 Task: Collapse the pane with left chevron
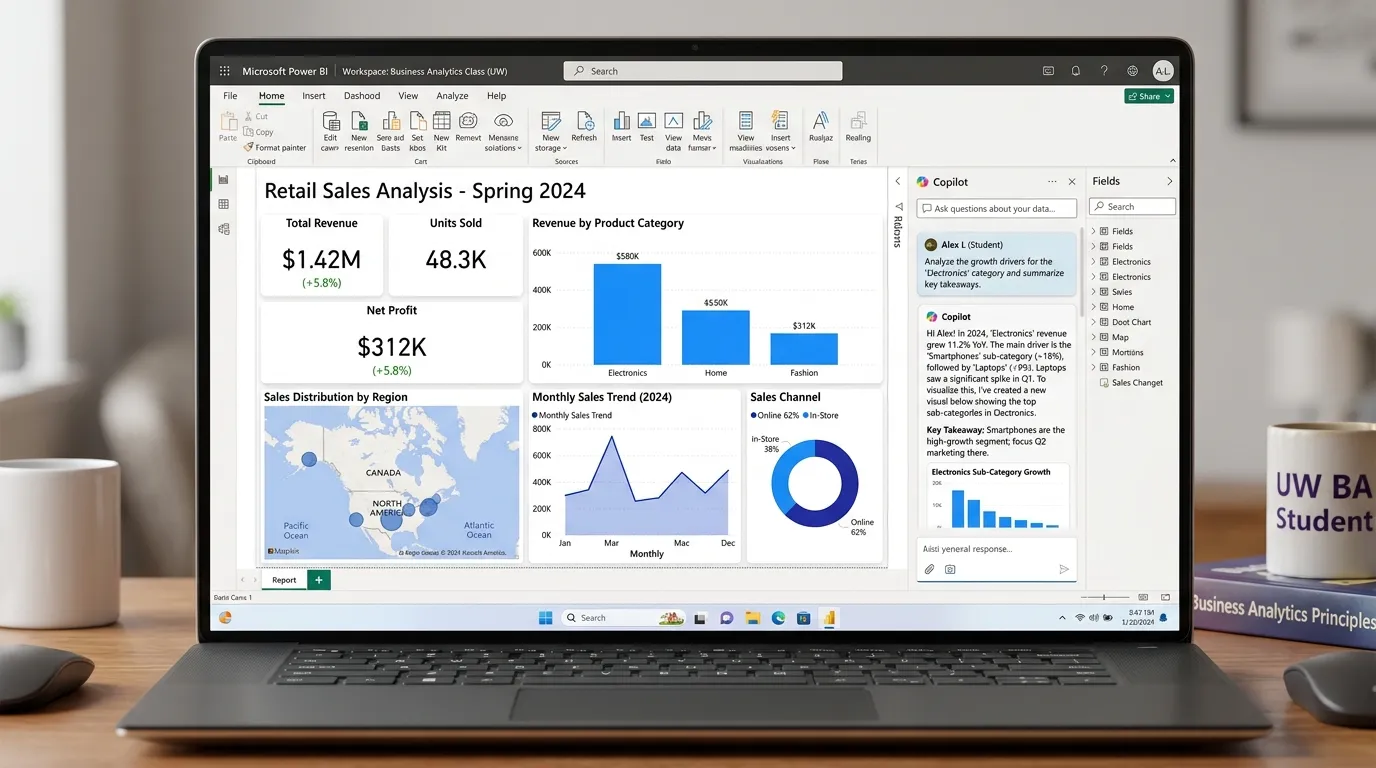[x=897, y=181]
